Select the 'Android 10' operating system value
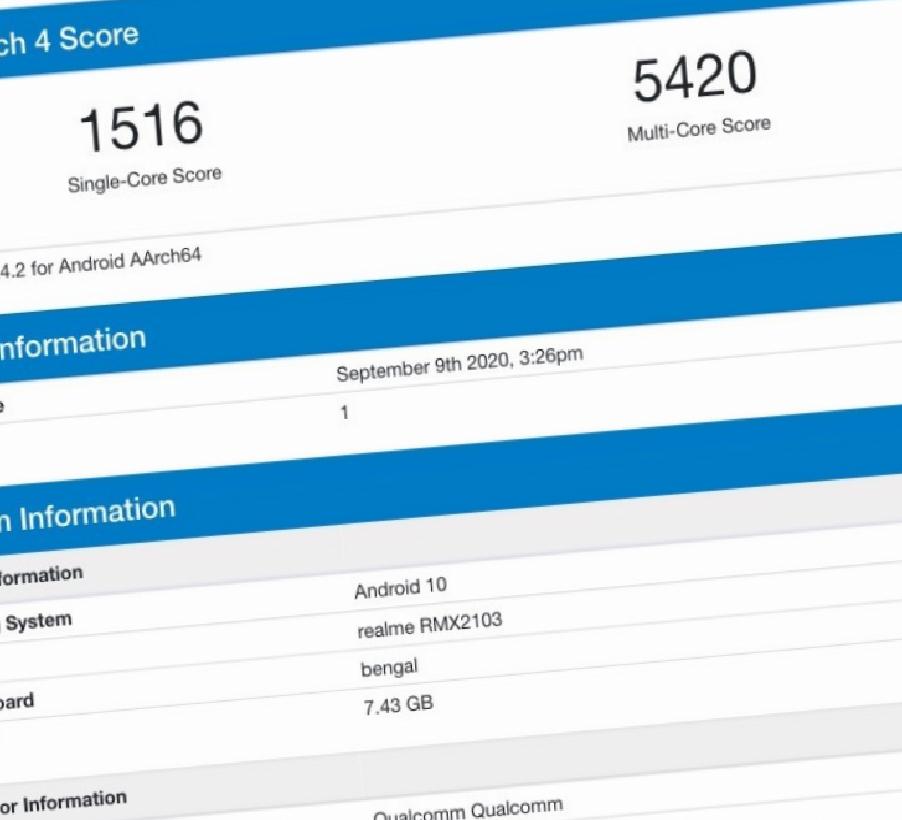Viewport: 902px width, 820px height. pyautogui.click(x=400, y=588)
